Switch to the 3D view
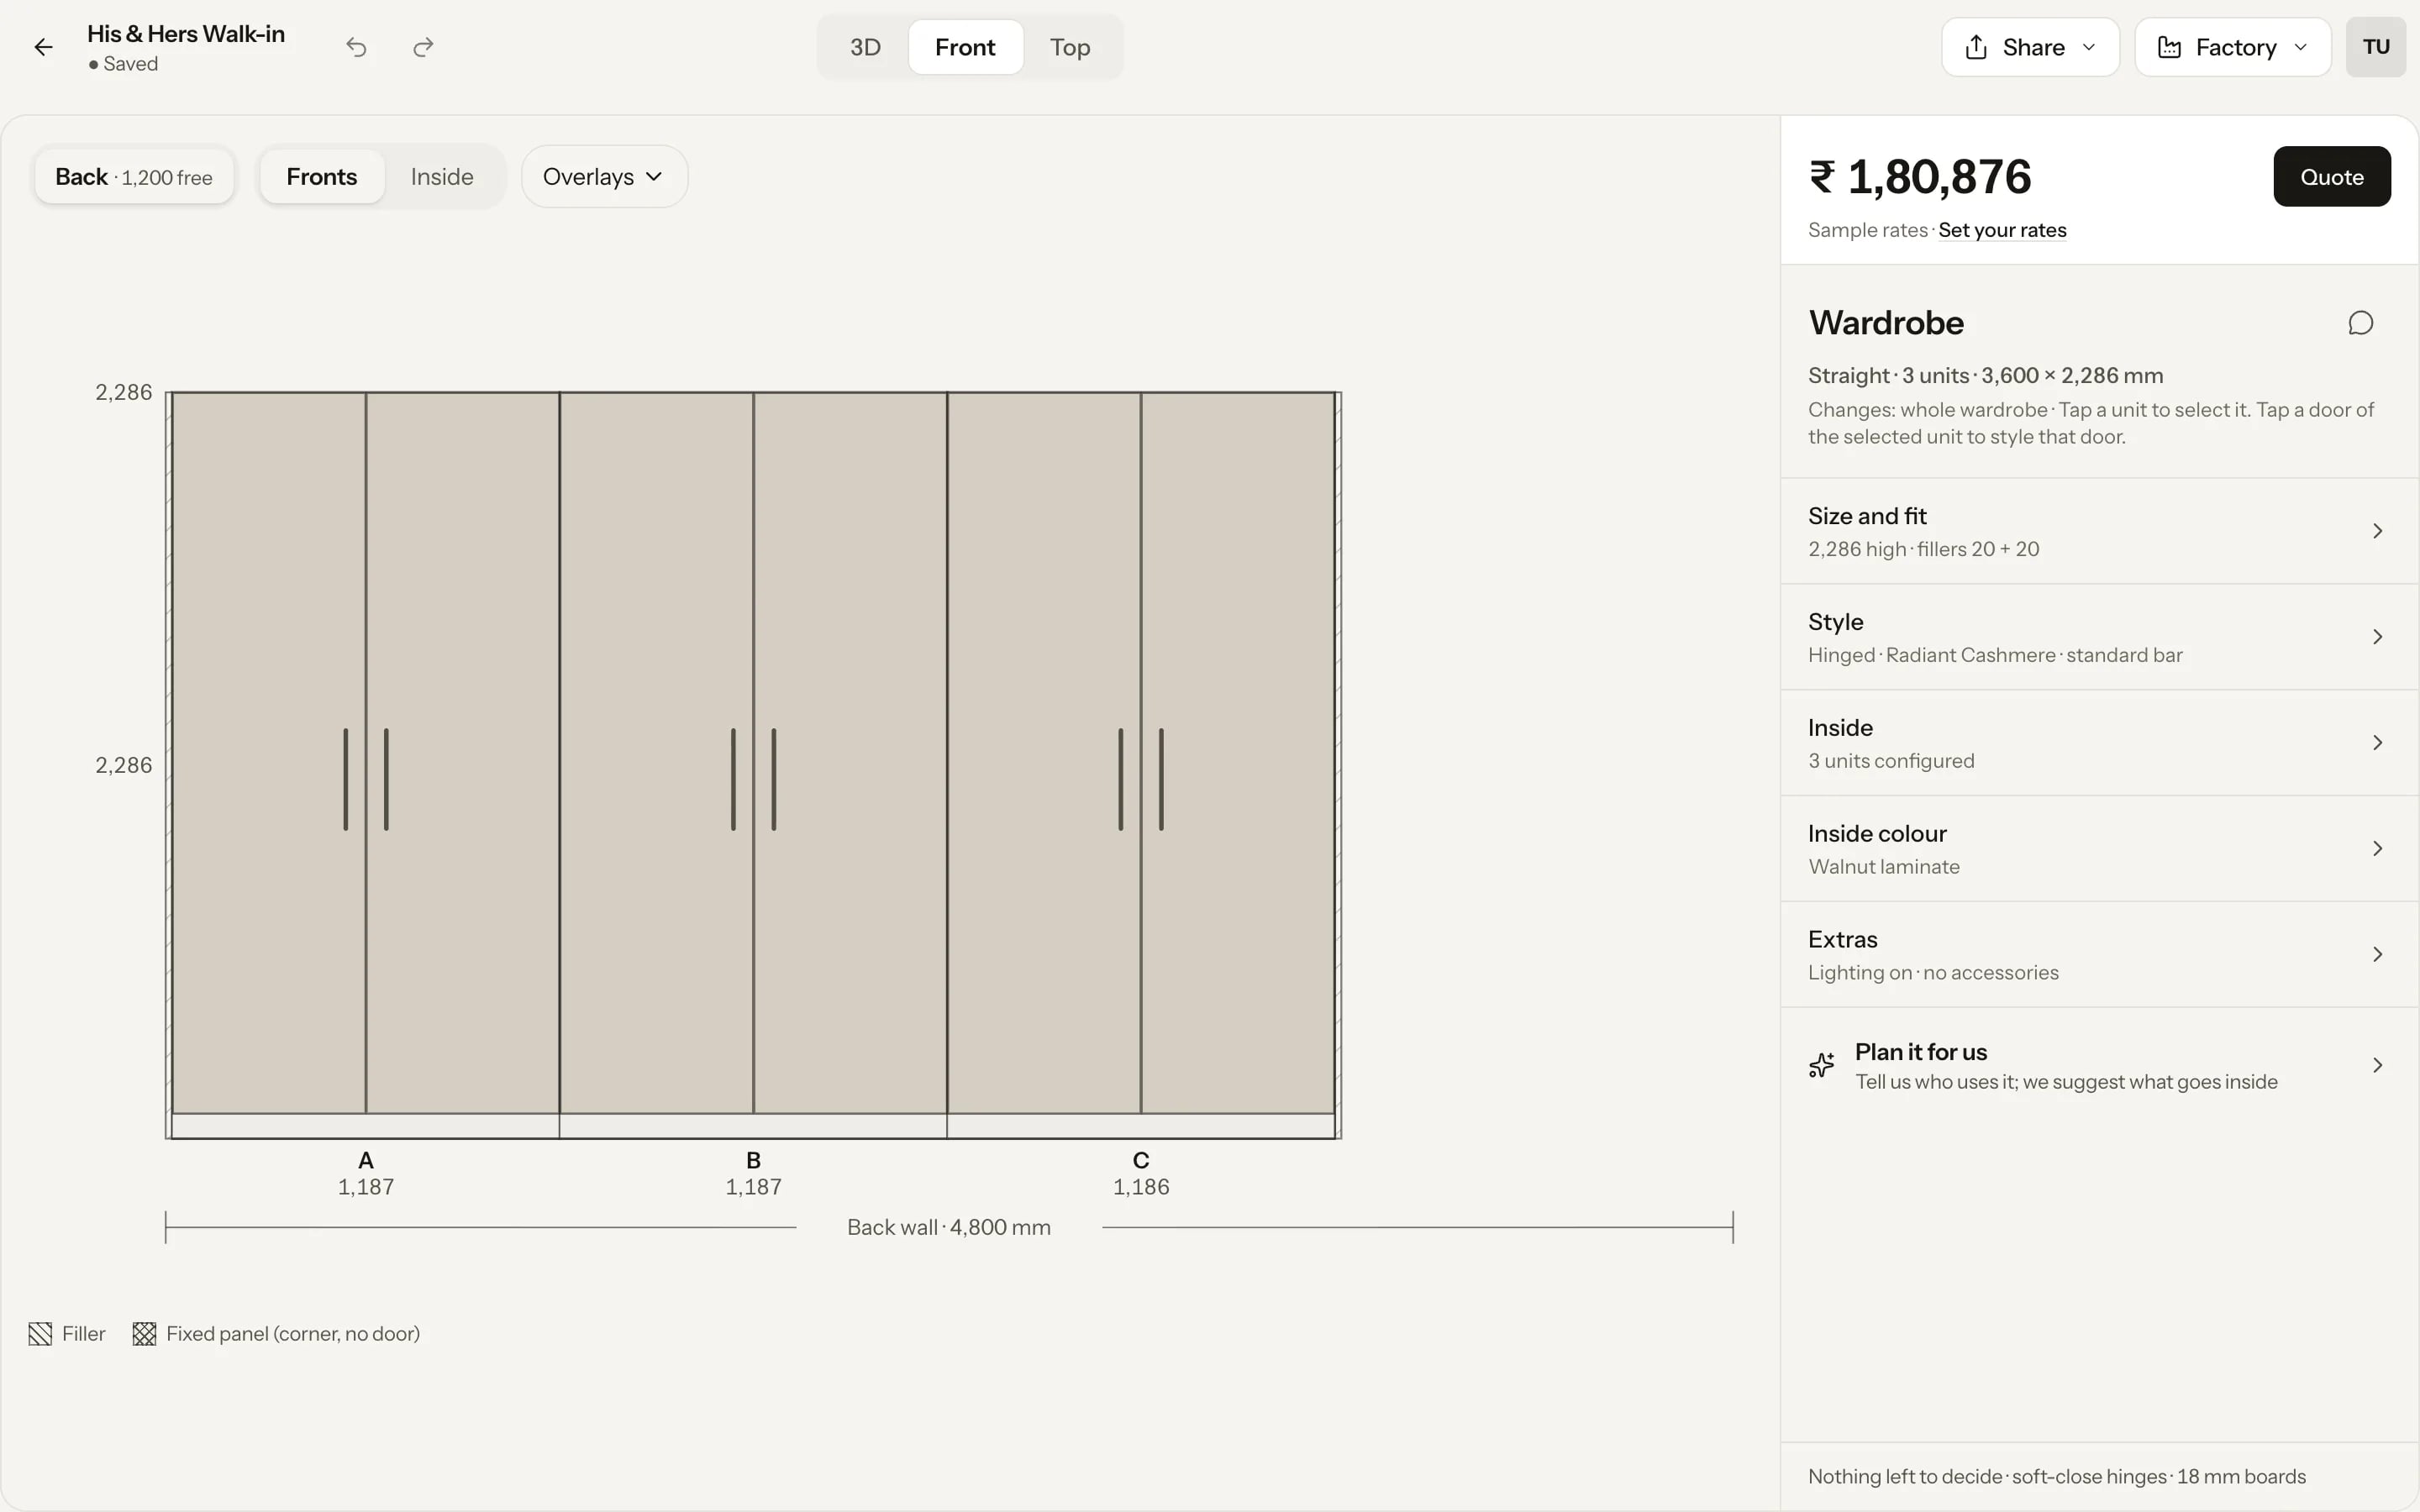Image resolution: width=2420 pixels, height=1512 pixels. (x=865, y=47)
